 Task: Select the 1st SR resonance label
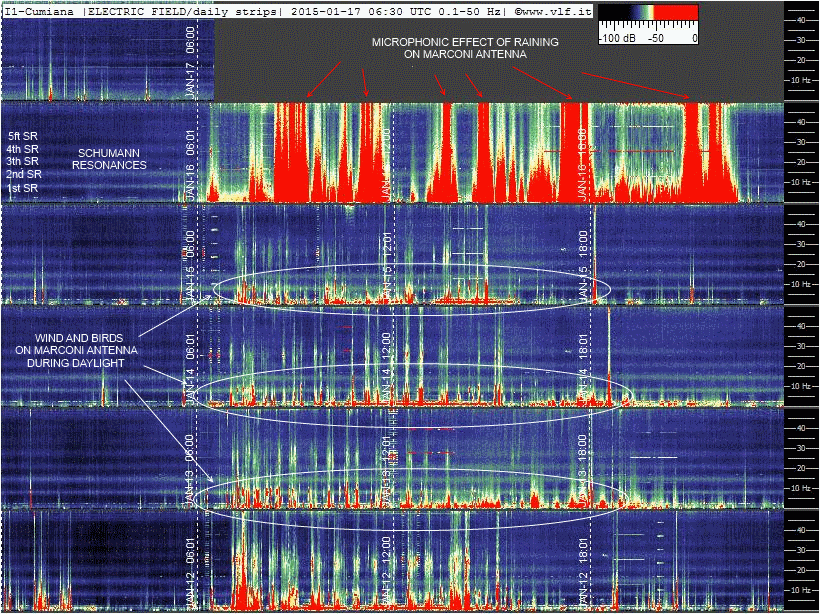(23, 187)
